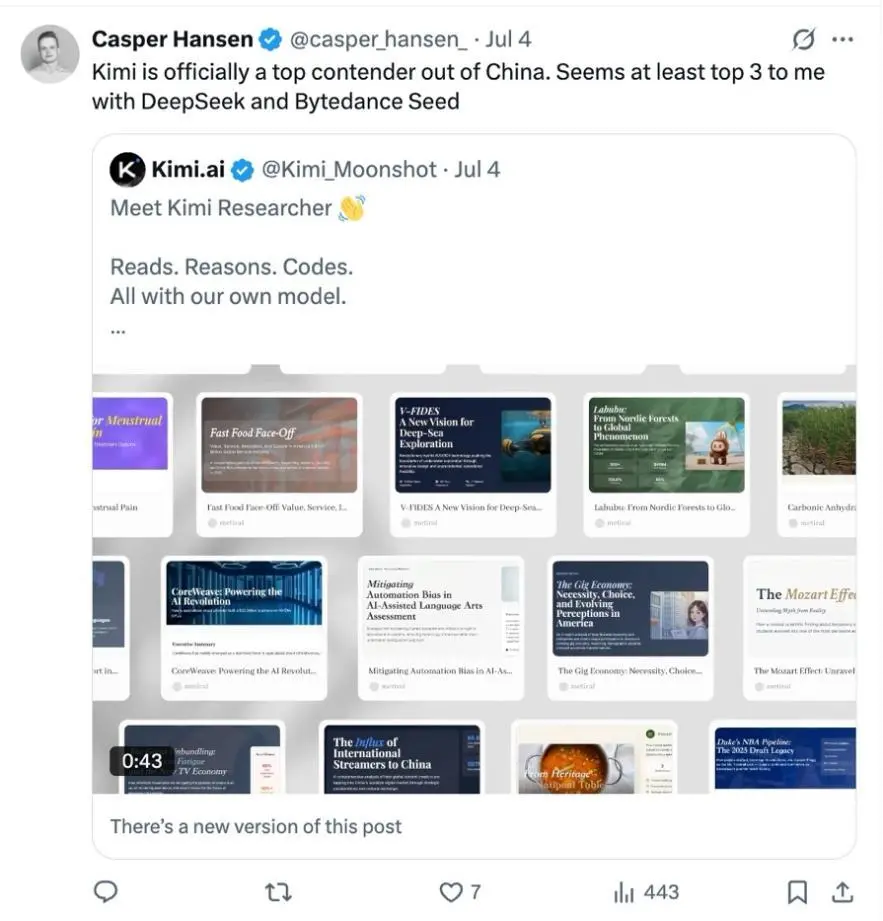This screenshot has height=921, width=883.
Task: Play the Kimi Researcher video preview
Action: tap(474, 580)
